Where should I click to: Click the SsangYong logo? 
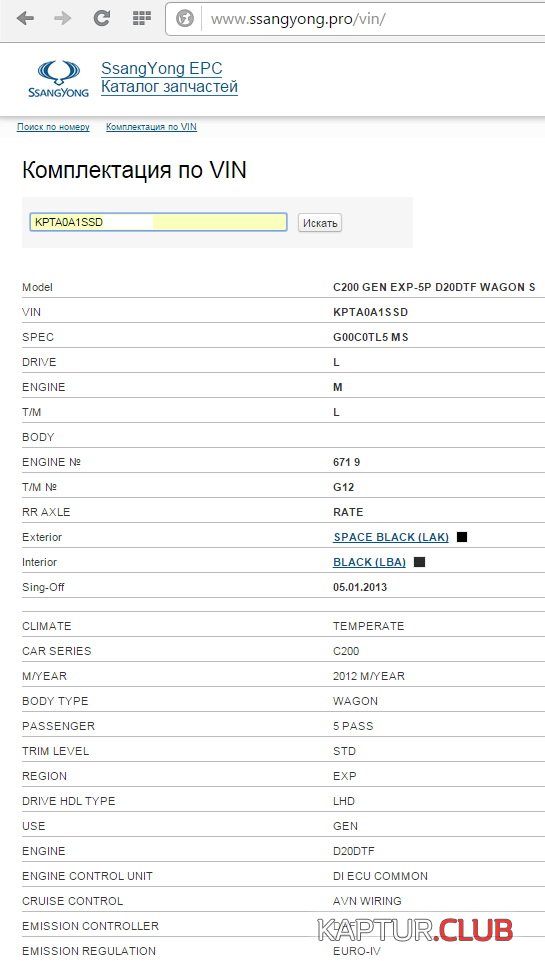(58, 79)
